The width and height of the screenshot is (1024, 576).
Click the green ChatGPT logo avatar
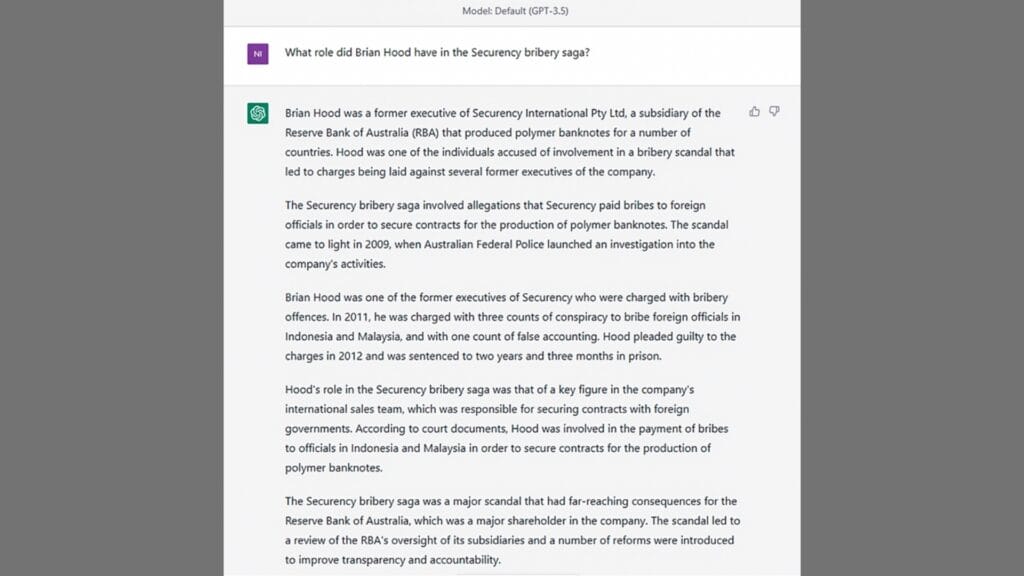(x=258, y=114)
